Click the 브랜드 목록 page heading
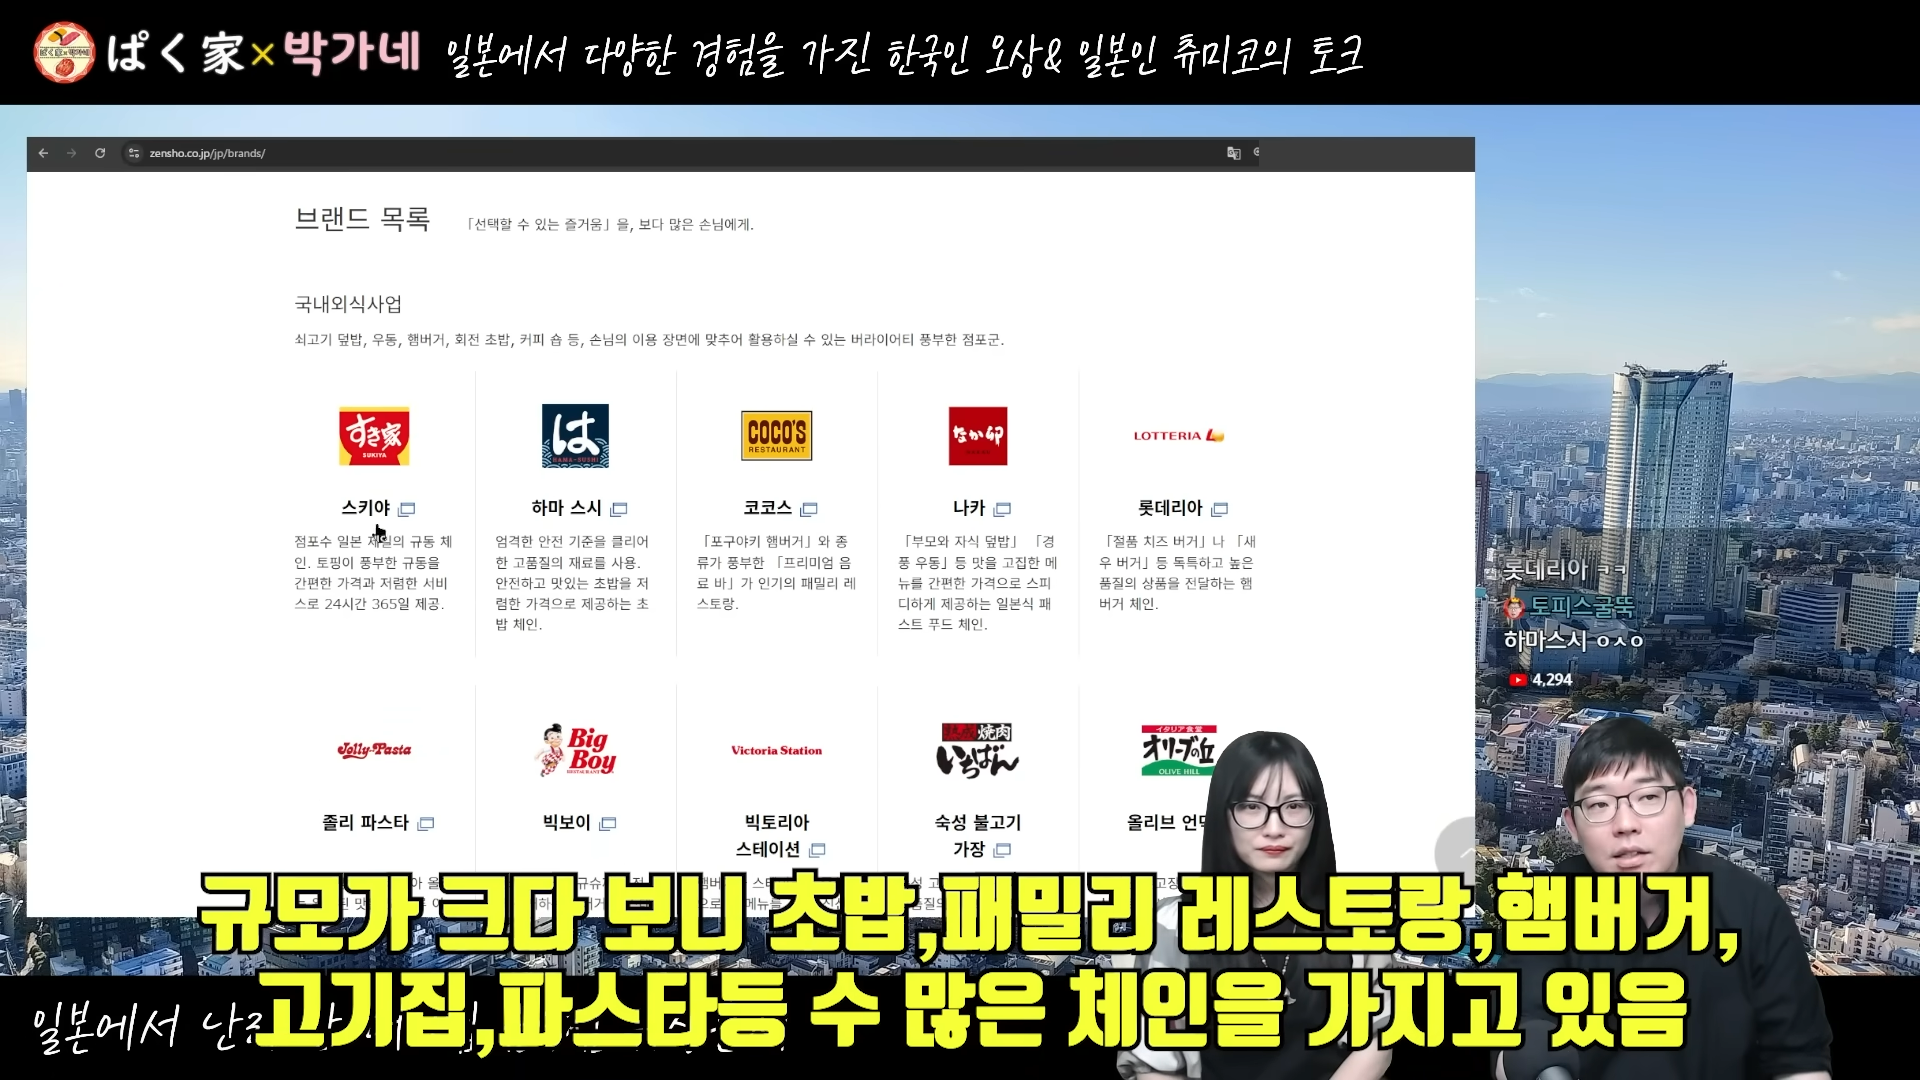 click(x=362, y=219)
